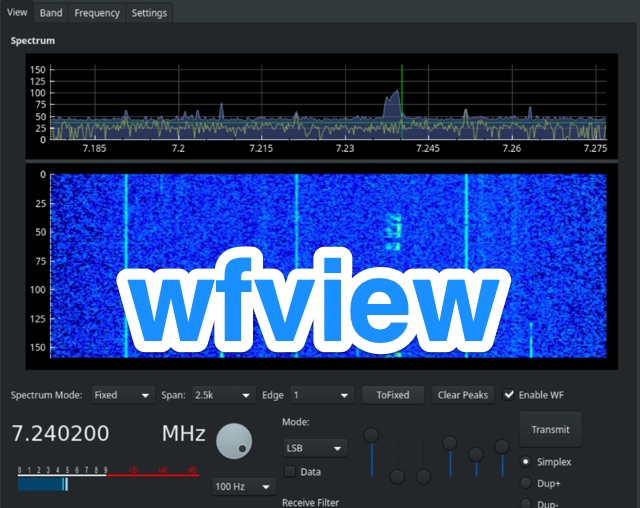Select the Simplex radio button
640x508 pixels.
pyautogui.click(x=526, y=461)
